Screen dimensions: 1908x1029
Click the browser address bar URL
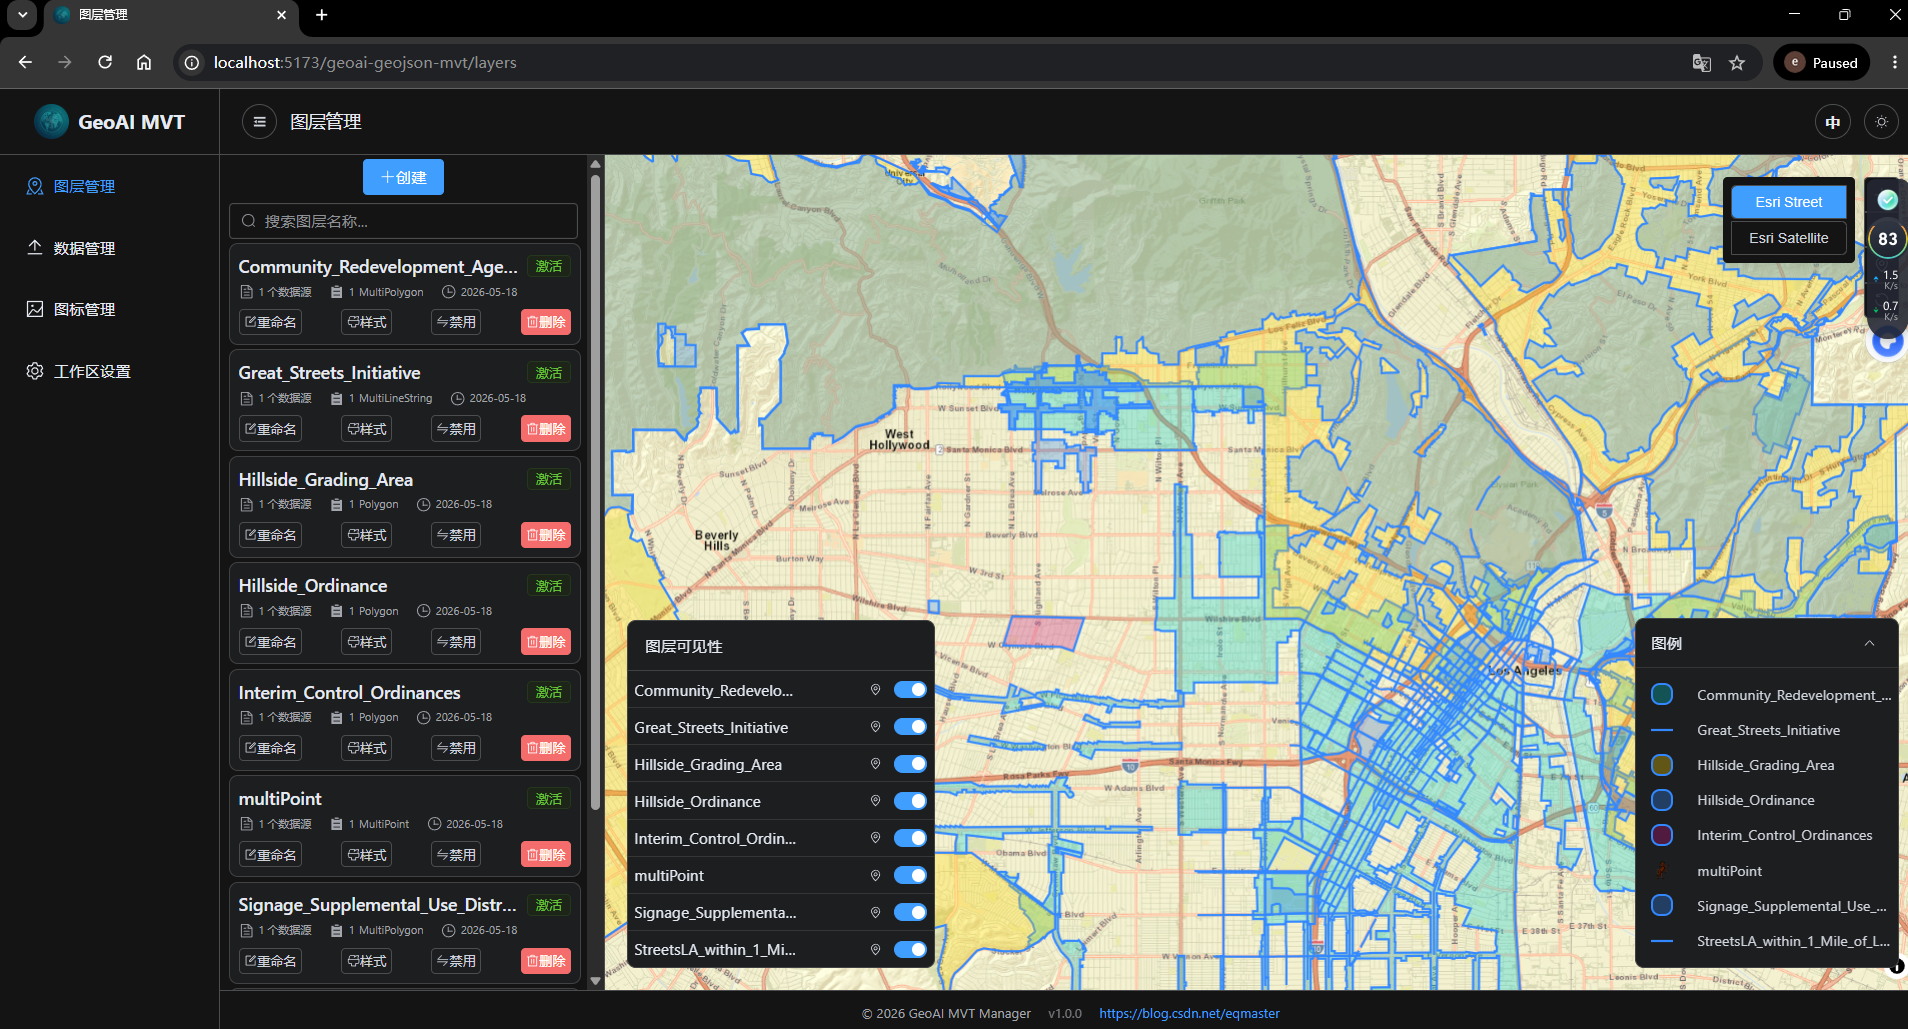click(x=365, y=62)
